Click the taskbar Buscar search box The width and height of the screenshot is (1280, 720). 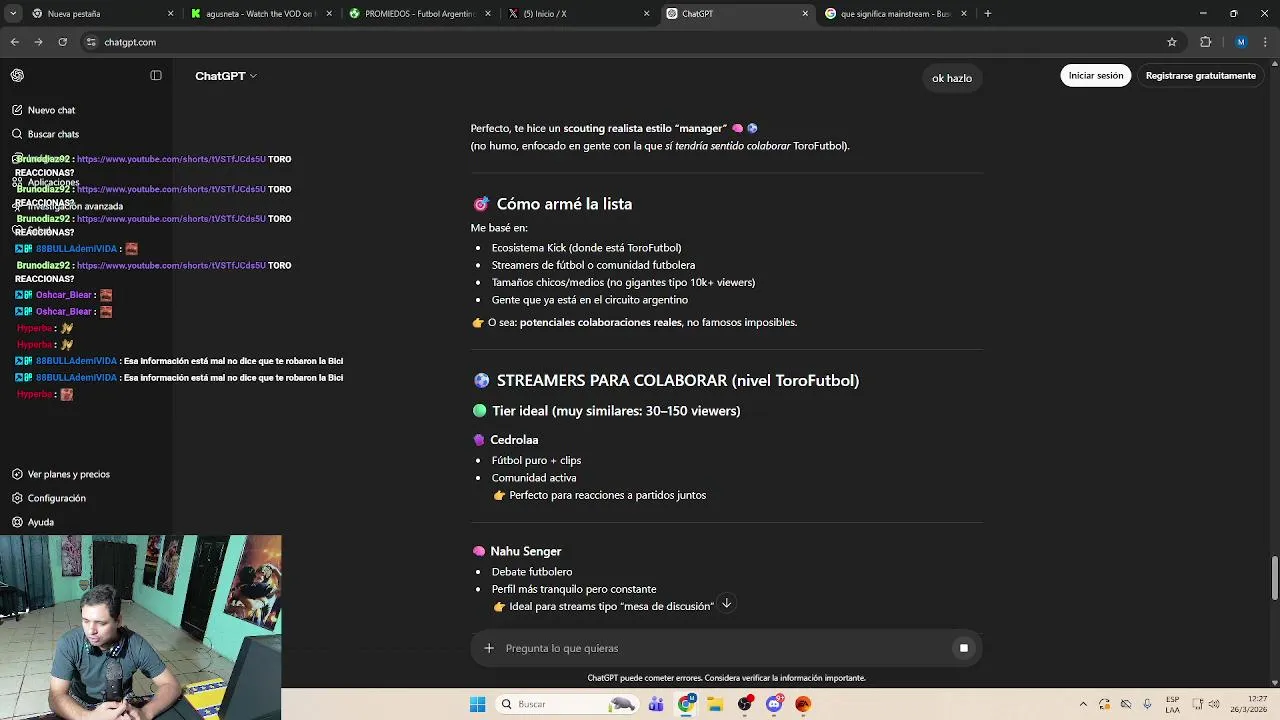click(568, 704)
